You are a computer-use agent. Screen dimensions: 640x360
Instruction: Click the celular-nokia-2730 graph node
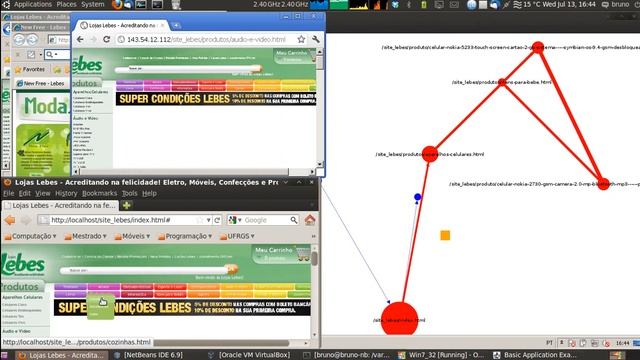click(603, 184)
